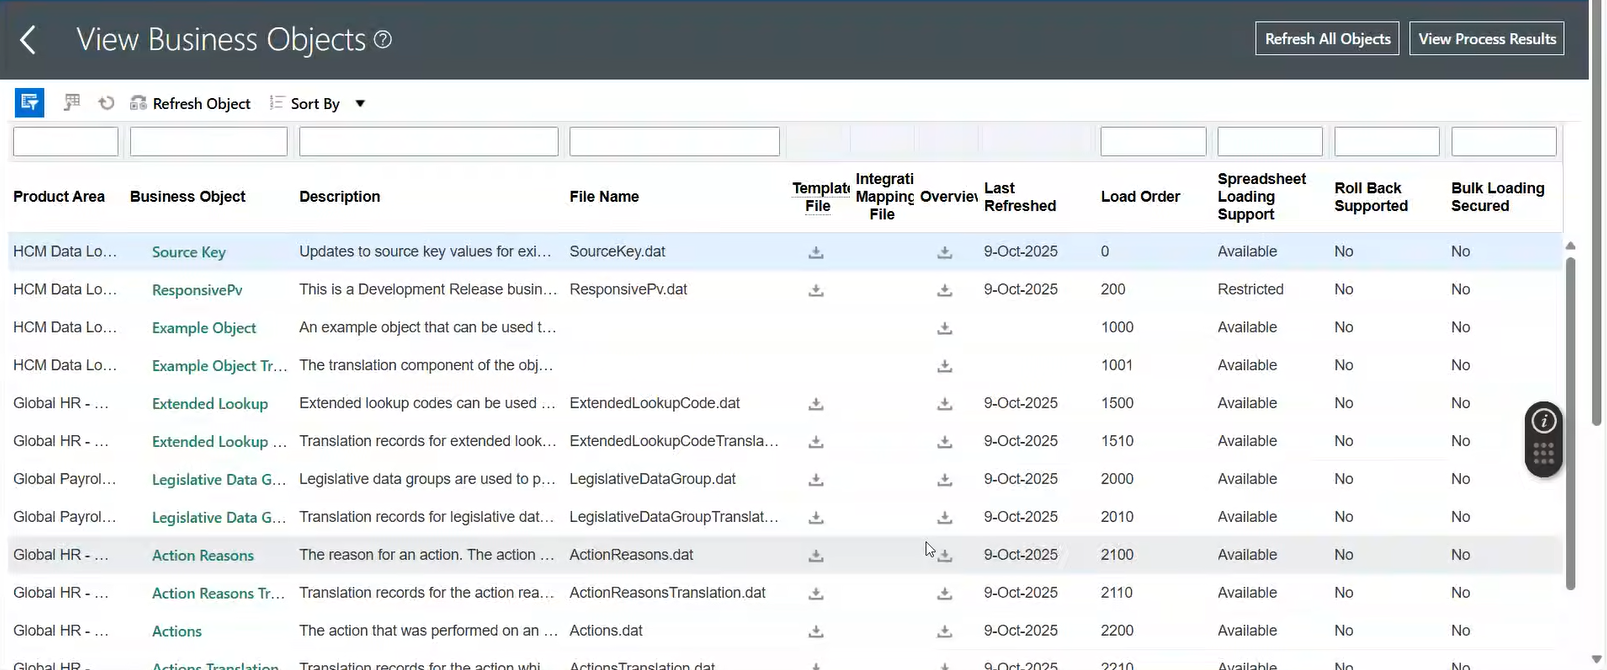Open the Extended Lookup link (1500)
1607x670 pixels.
point(210,404)
